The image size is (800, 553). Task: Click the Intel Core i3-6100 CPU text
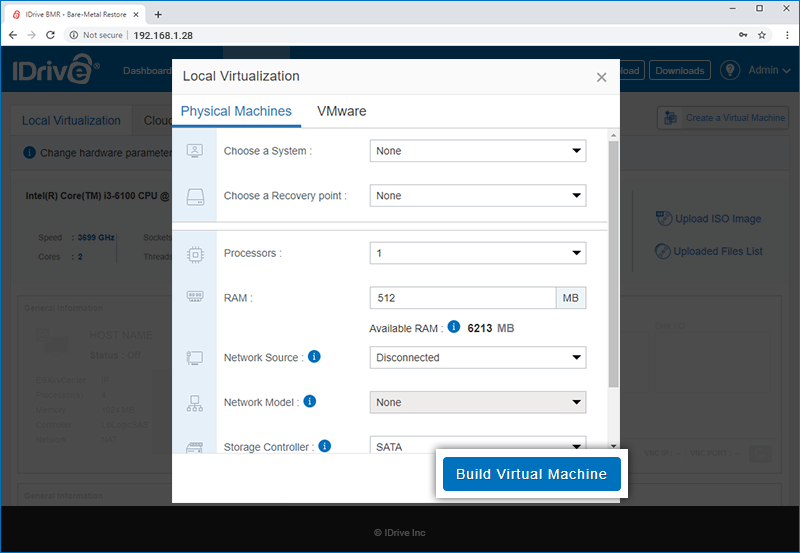click(x=97, y=196)
